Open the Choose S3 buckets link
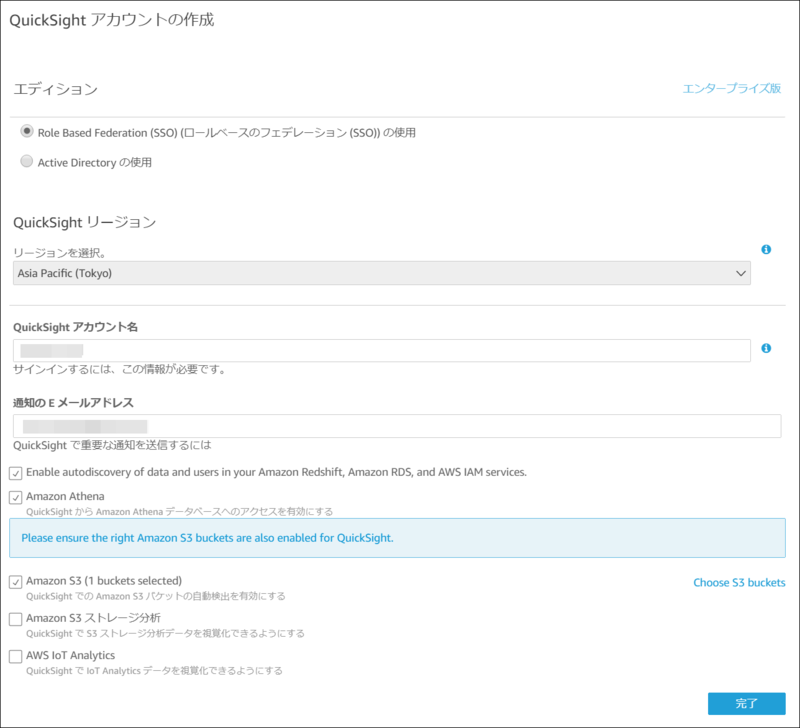 tap(739, 583)
